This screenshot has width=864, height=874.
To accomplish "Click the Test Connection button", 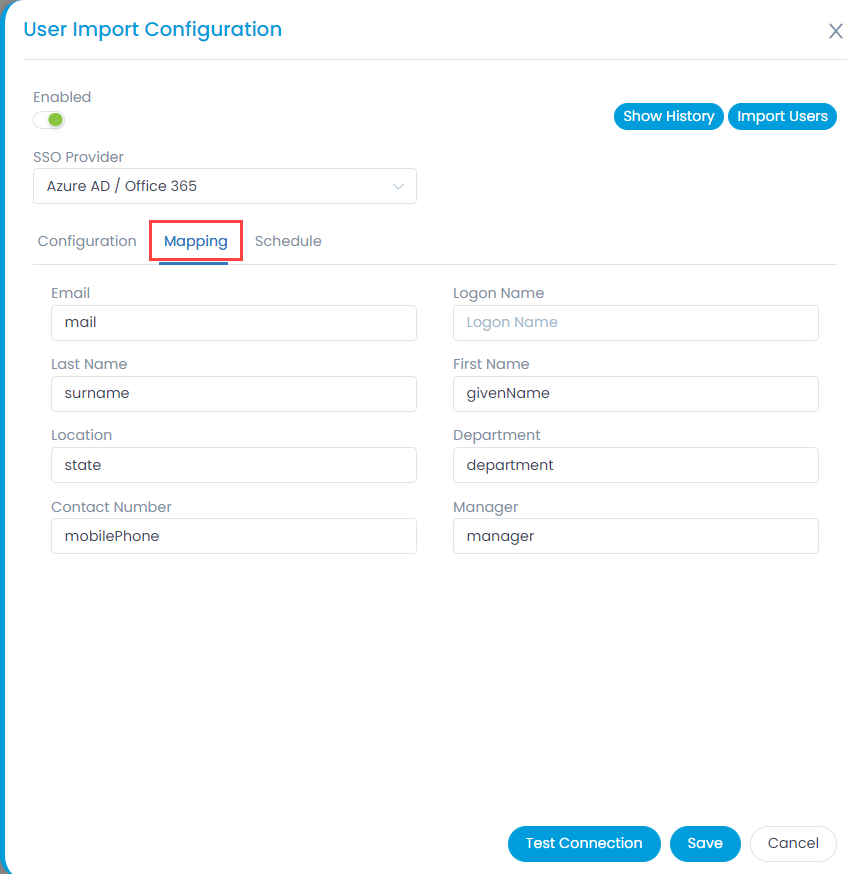I will coord(584,843).
